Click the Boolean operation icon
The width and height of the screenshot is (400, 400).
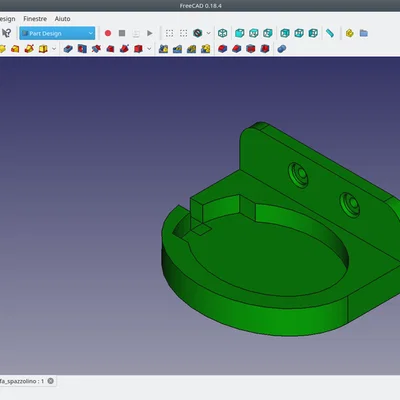[282, 49]
